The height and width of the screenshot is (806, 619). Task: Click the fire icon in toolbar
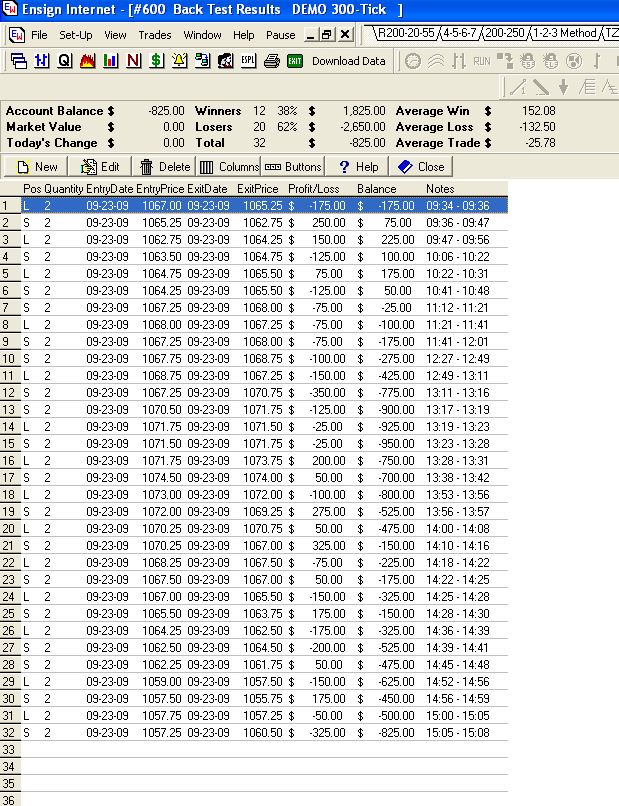point(87,61)
